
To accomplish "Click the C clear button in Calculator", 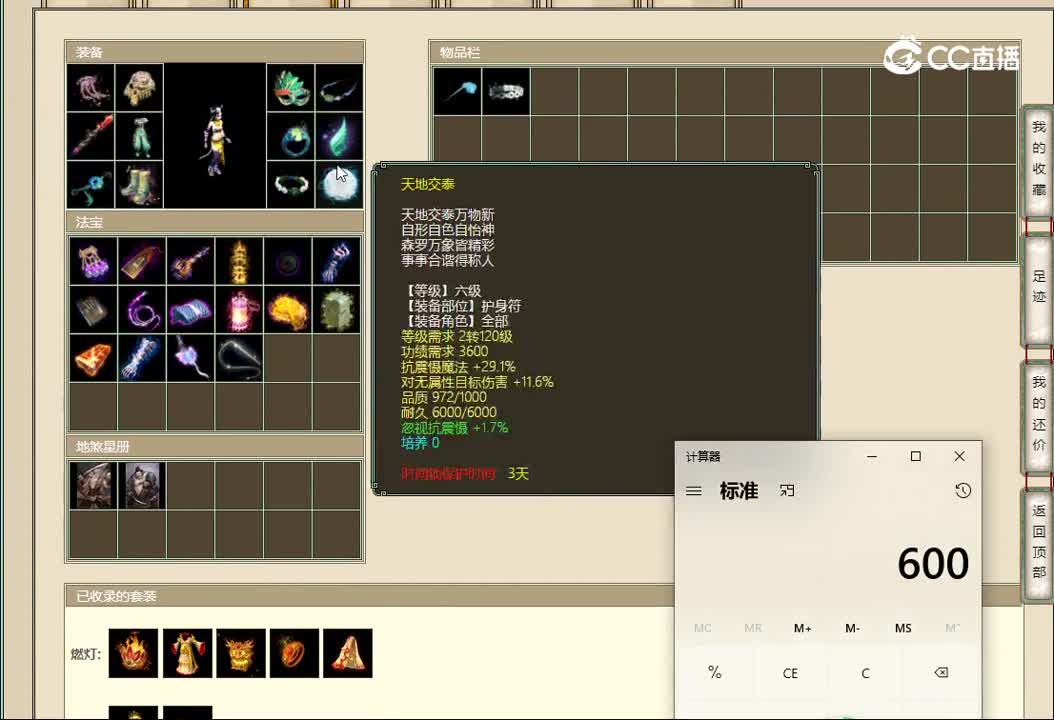I will click(x=865, y=672).
